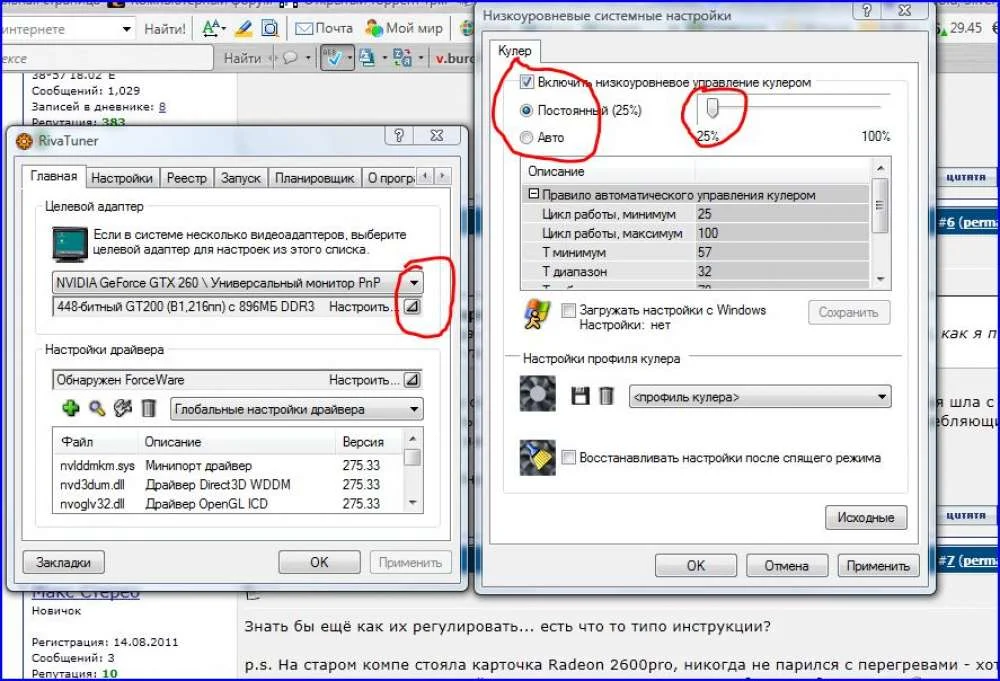Viewport: 1000px width, 681px height.
Task: Click the RivaTuner gear icon in title bar
Action: pyautogui.click(x=24, y=141)
